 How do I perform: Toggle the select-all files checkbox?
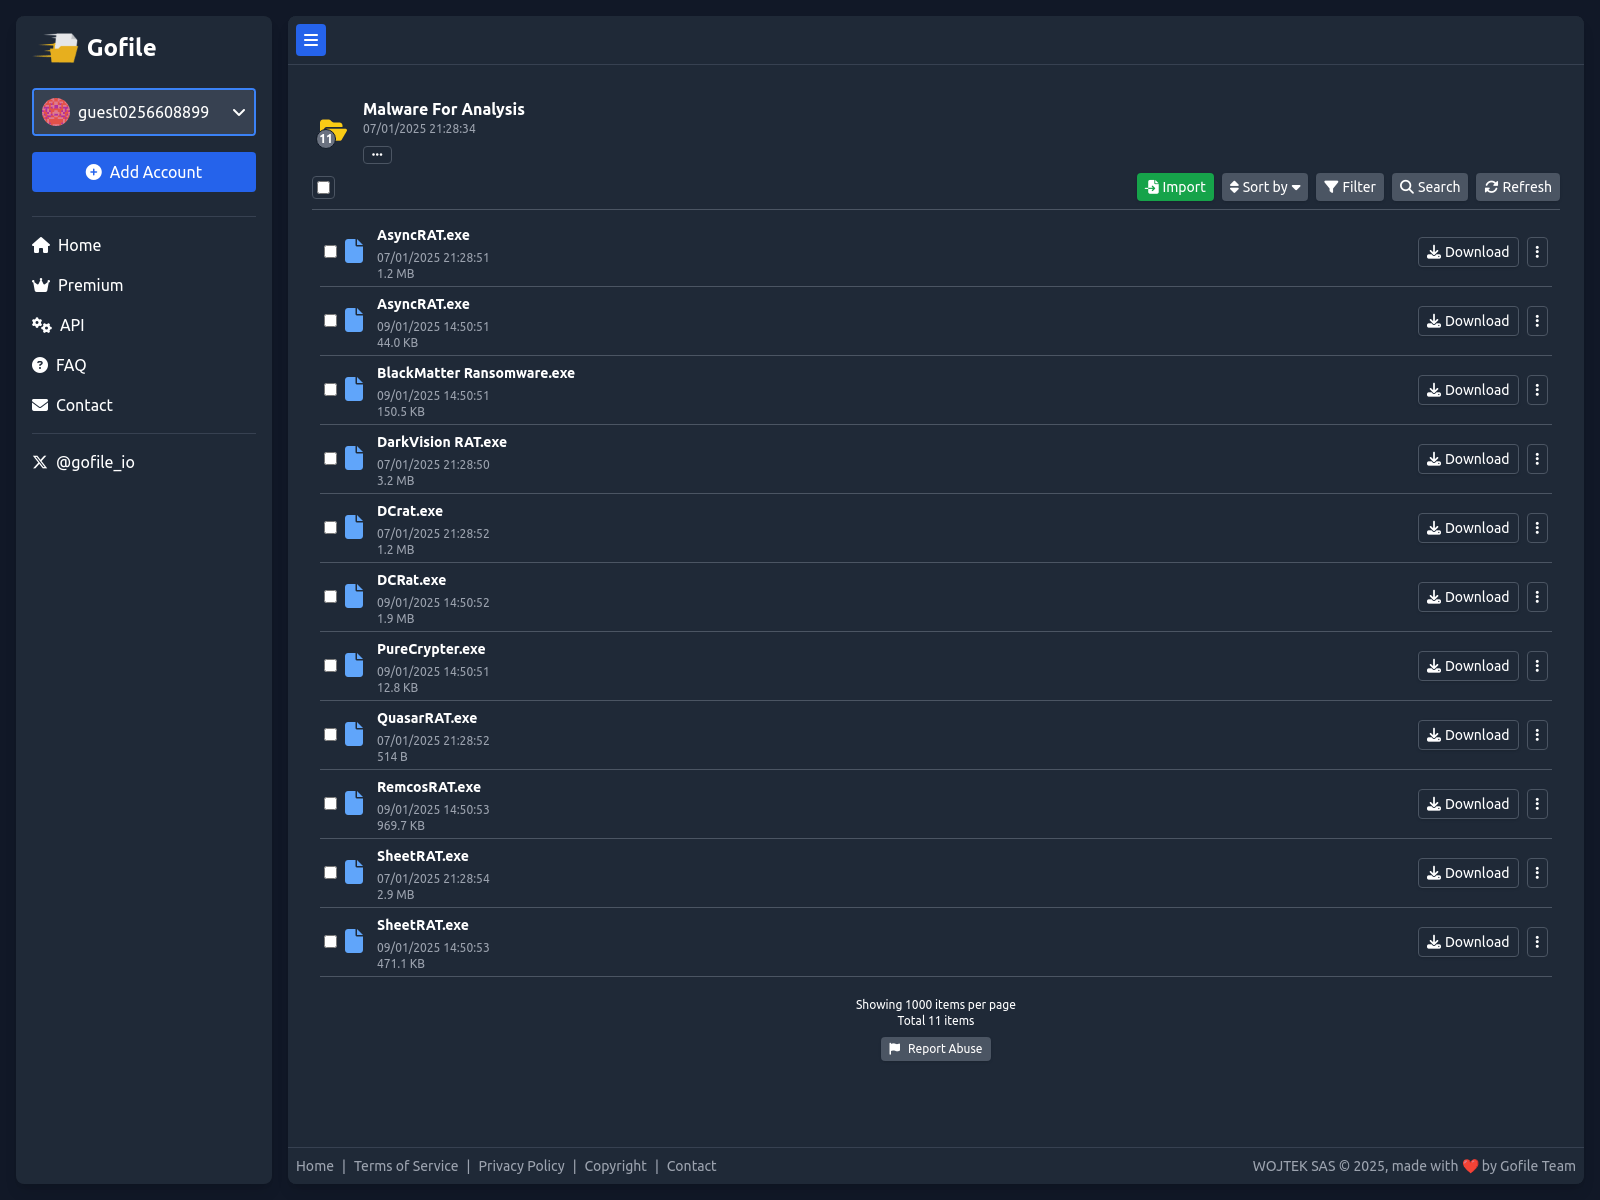[x=323, y=187]
